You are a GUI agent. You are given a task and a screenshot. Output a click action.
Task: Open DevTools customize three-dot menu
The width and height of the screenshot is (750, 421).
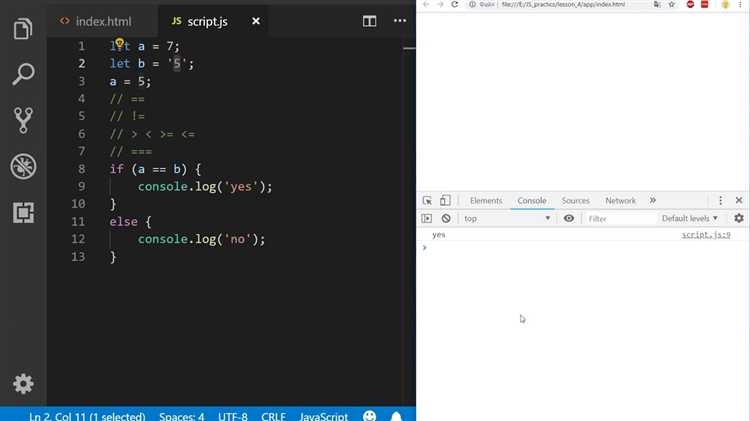[720, 200]
